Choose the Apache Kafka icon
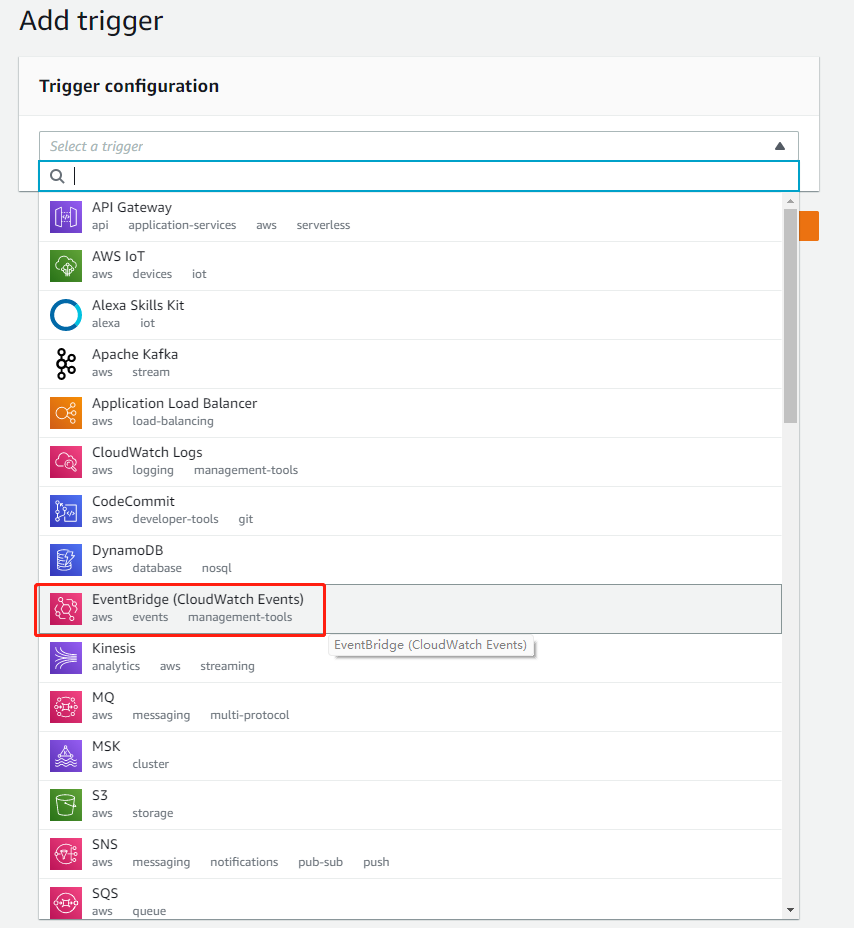 pyautogui.click(x=66, y=363)
